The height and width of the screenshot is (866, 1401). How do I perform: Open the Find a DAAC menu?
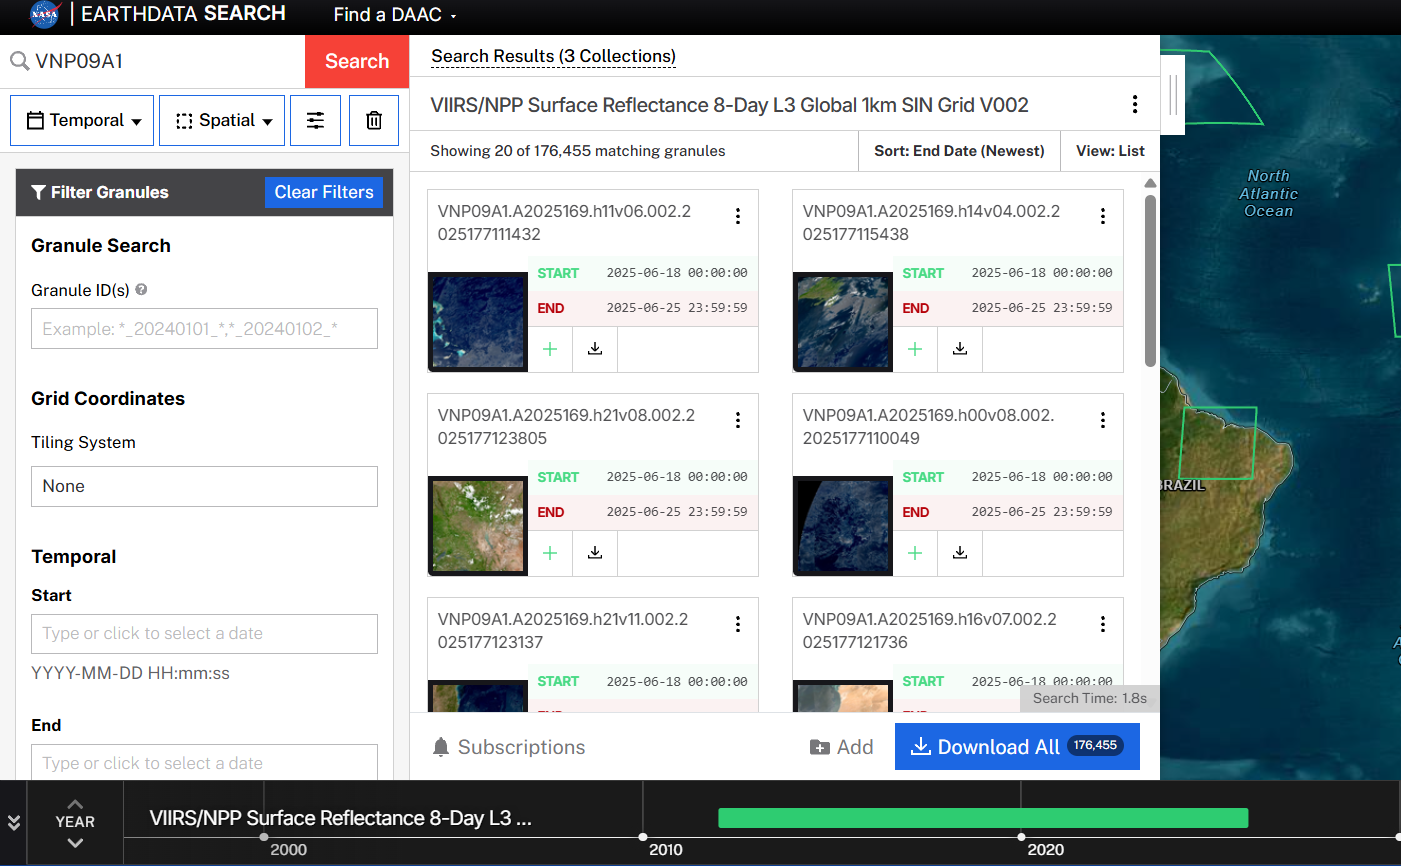tap(395, 14)
